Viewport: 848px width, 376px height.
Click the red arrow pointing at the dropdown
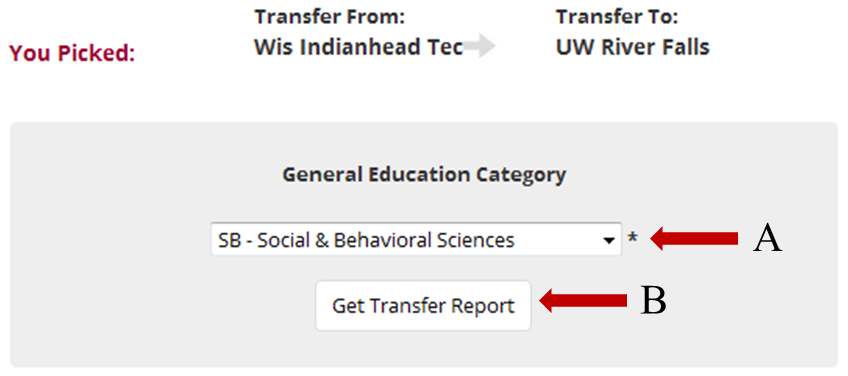tap(694, 239)
